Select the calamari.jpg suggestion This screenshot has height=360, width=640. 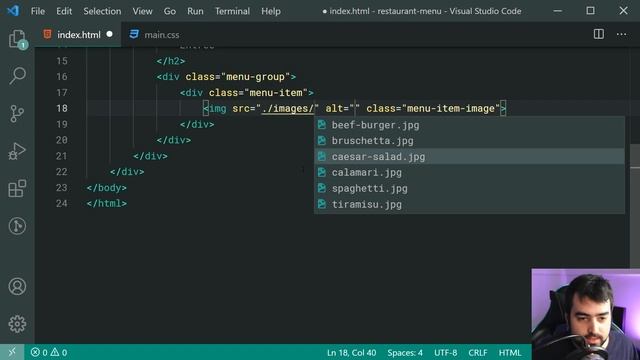tap(469, 173)
